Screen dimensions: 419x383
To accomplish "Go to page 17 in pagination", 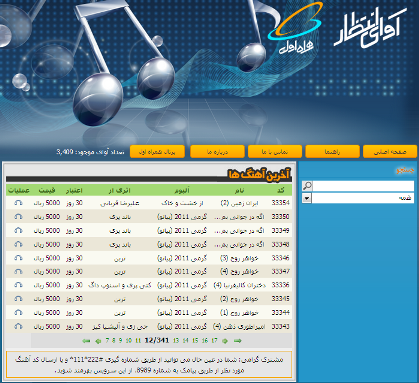I will coord(214,341).
